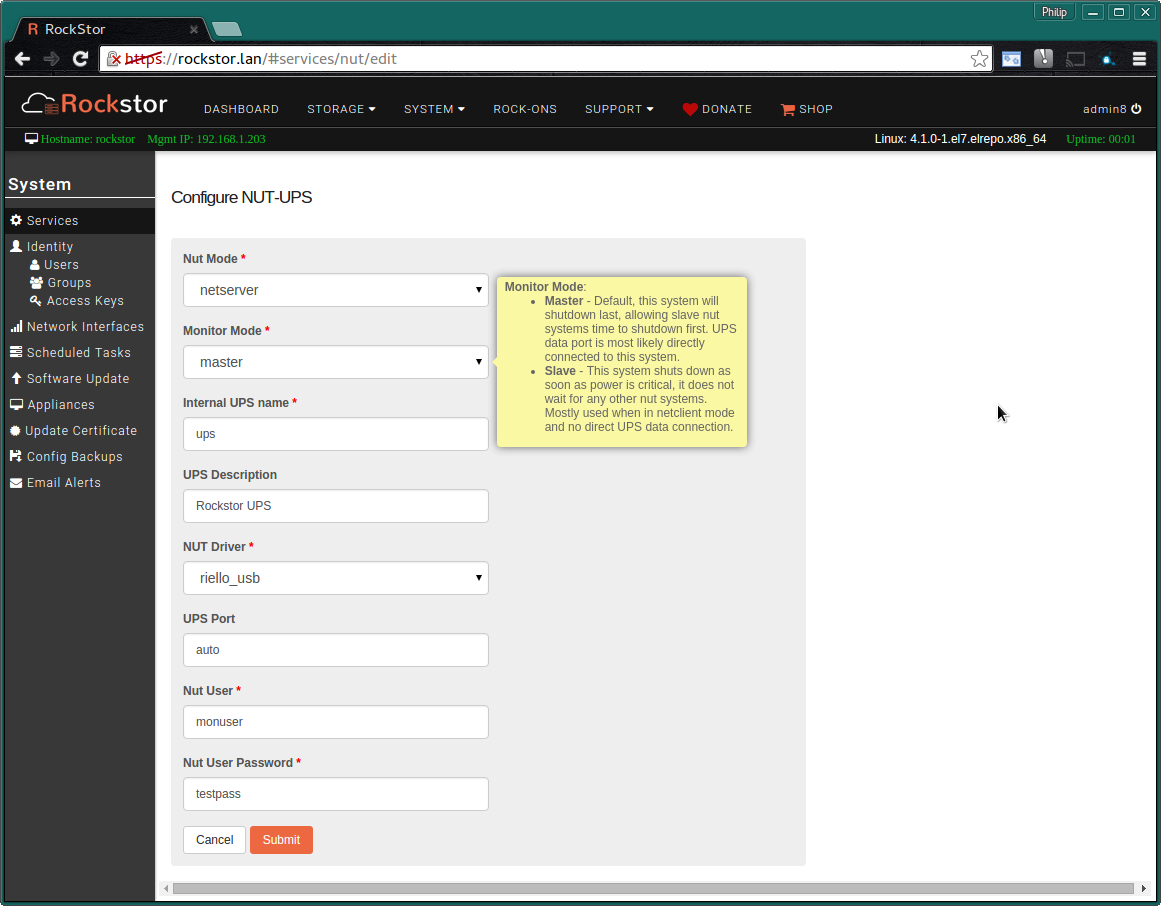The width and height of the screenshot is (1161, 906).
Task: Open the Chrome hamburger menu
Action: [1140, 58]
